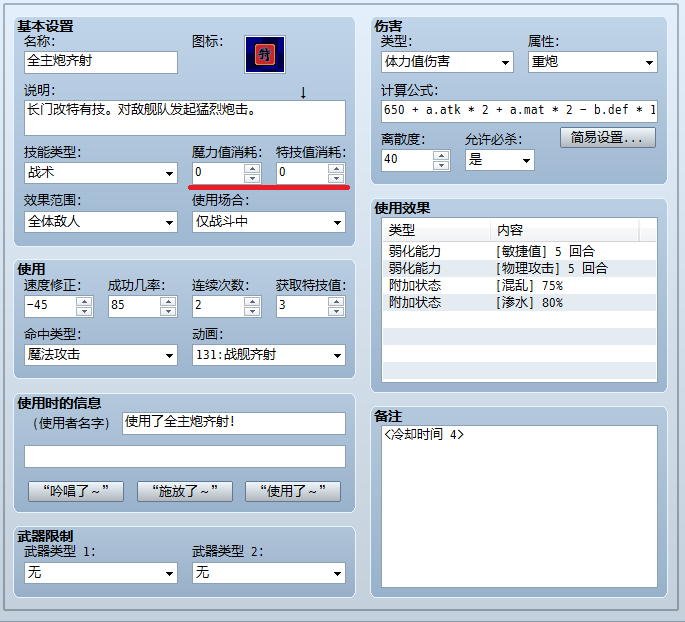Click the "施放了～" message button

(x=185, y=491)
